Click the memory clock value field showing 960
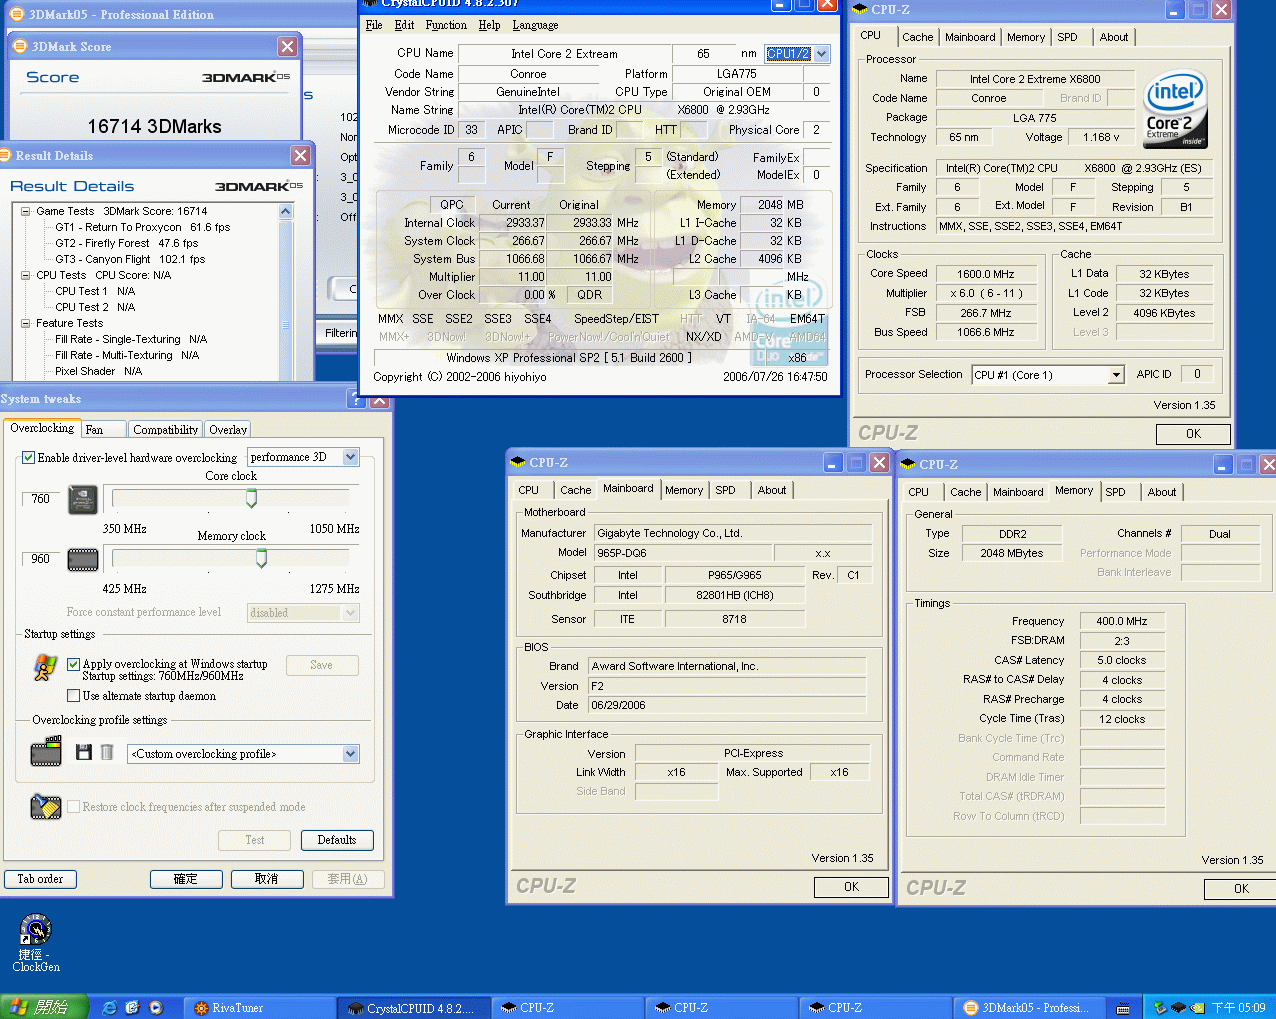This screenshot has width=1276, height=1019. pos(41,559)
